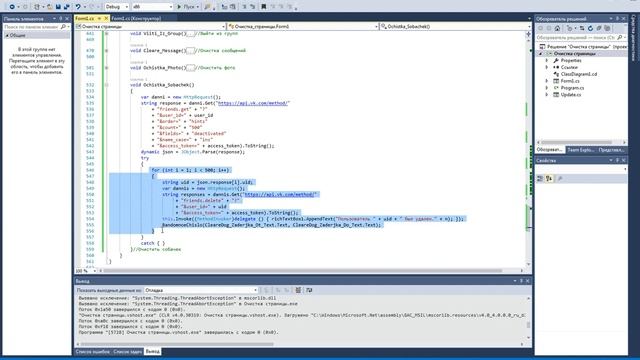The width and height of the screenshot is (640, 360).
Task: Click the Navigate Backward toolbar icon
Action: (12, 7)
